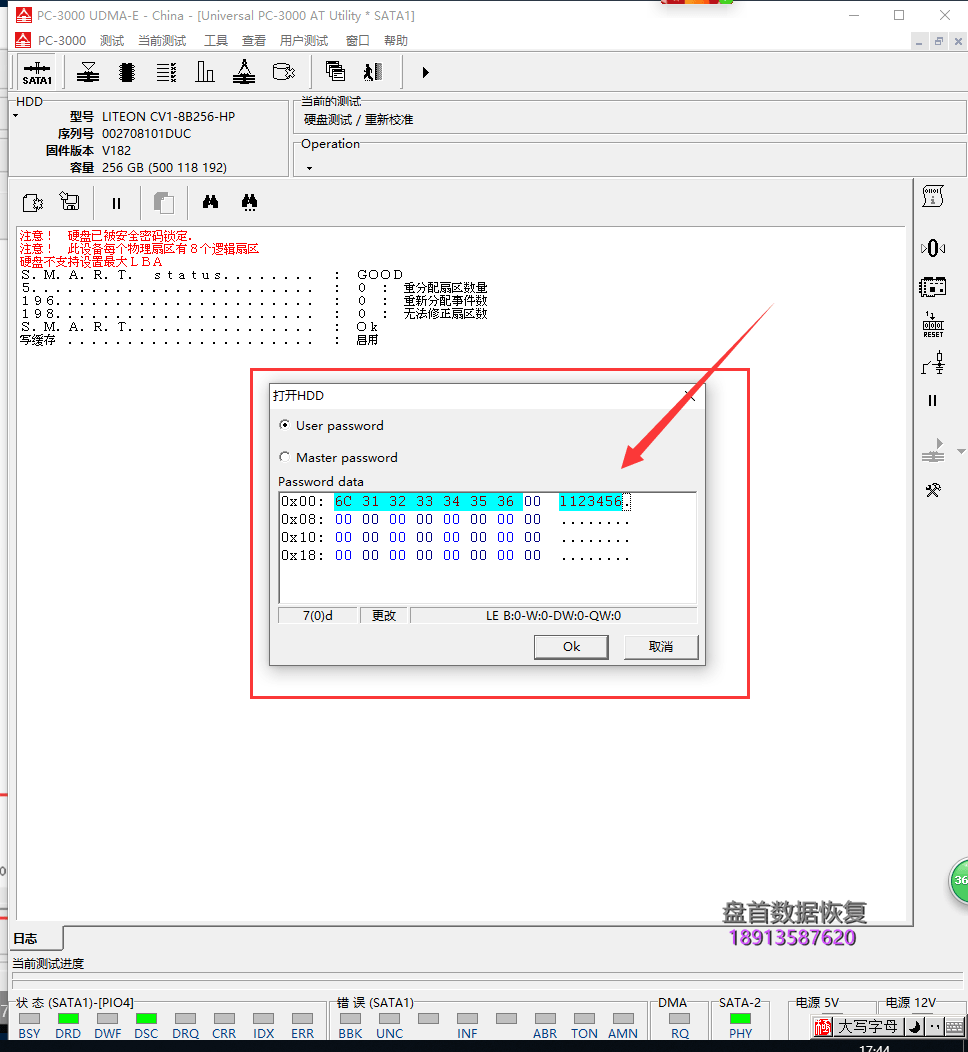Viewport: 968px width, 1052px height.
Task: Click the copy log icon
Action: 163,203
